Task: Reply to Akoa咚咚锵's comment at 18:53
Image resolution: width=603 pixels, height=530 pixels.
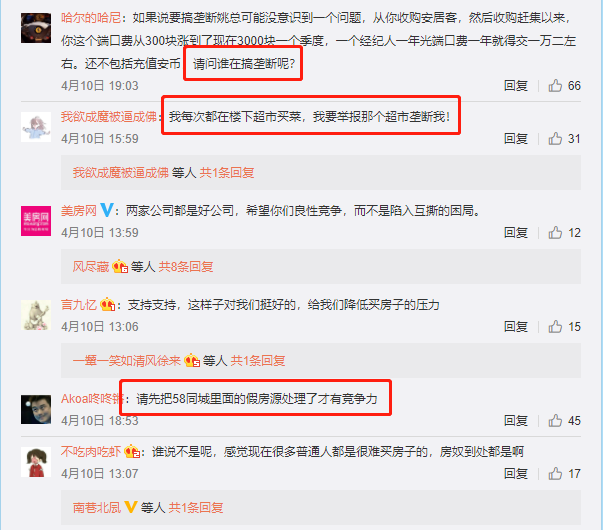Action: [516, 420]
